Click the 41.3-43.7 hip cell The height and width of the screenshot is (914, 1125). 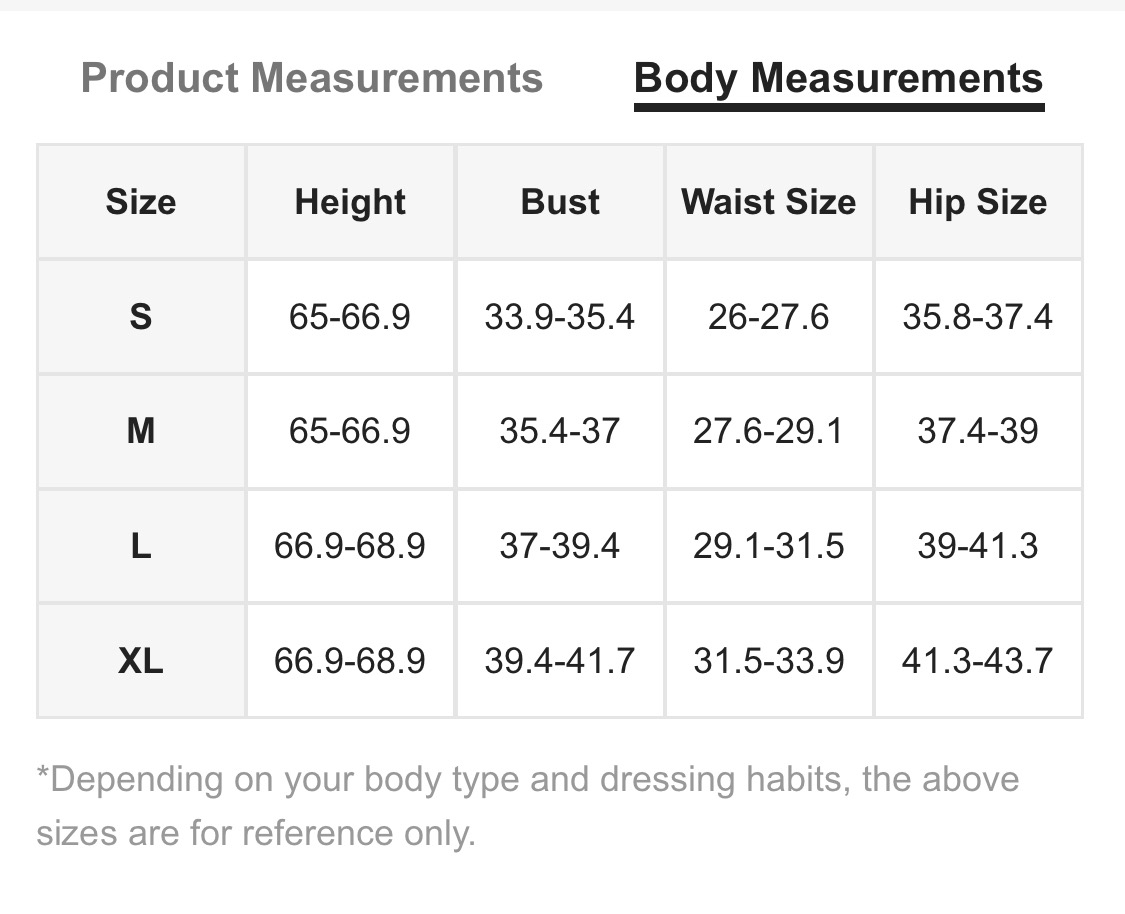(977, 661)
